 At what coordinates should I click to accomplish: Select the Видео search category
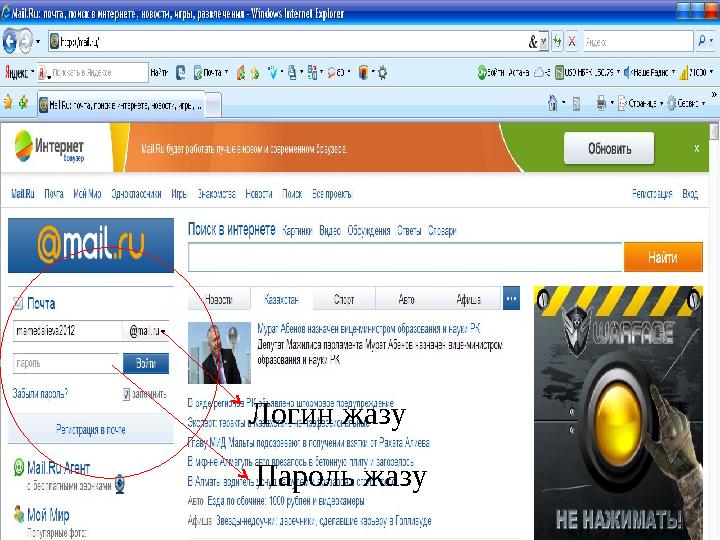(330, 231)
